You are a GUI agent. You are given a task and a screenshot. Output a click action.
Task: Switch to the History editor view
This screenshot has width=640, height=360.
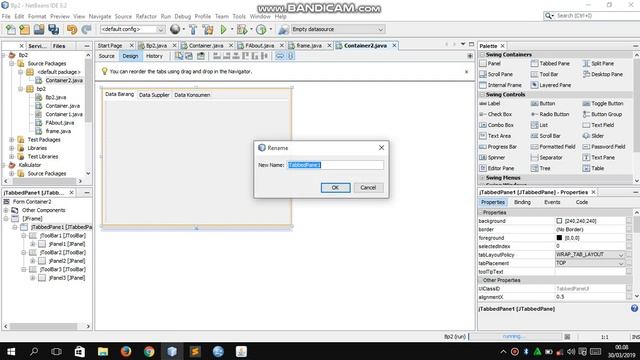click(x=154, y=56)
